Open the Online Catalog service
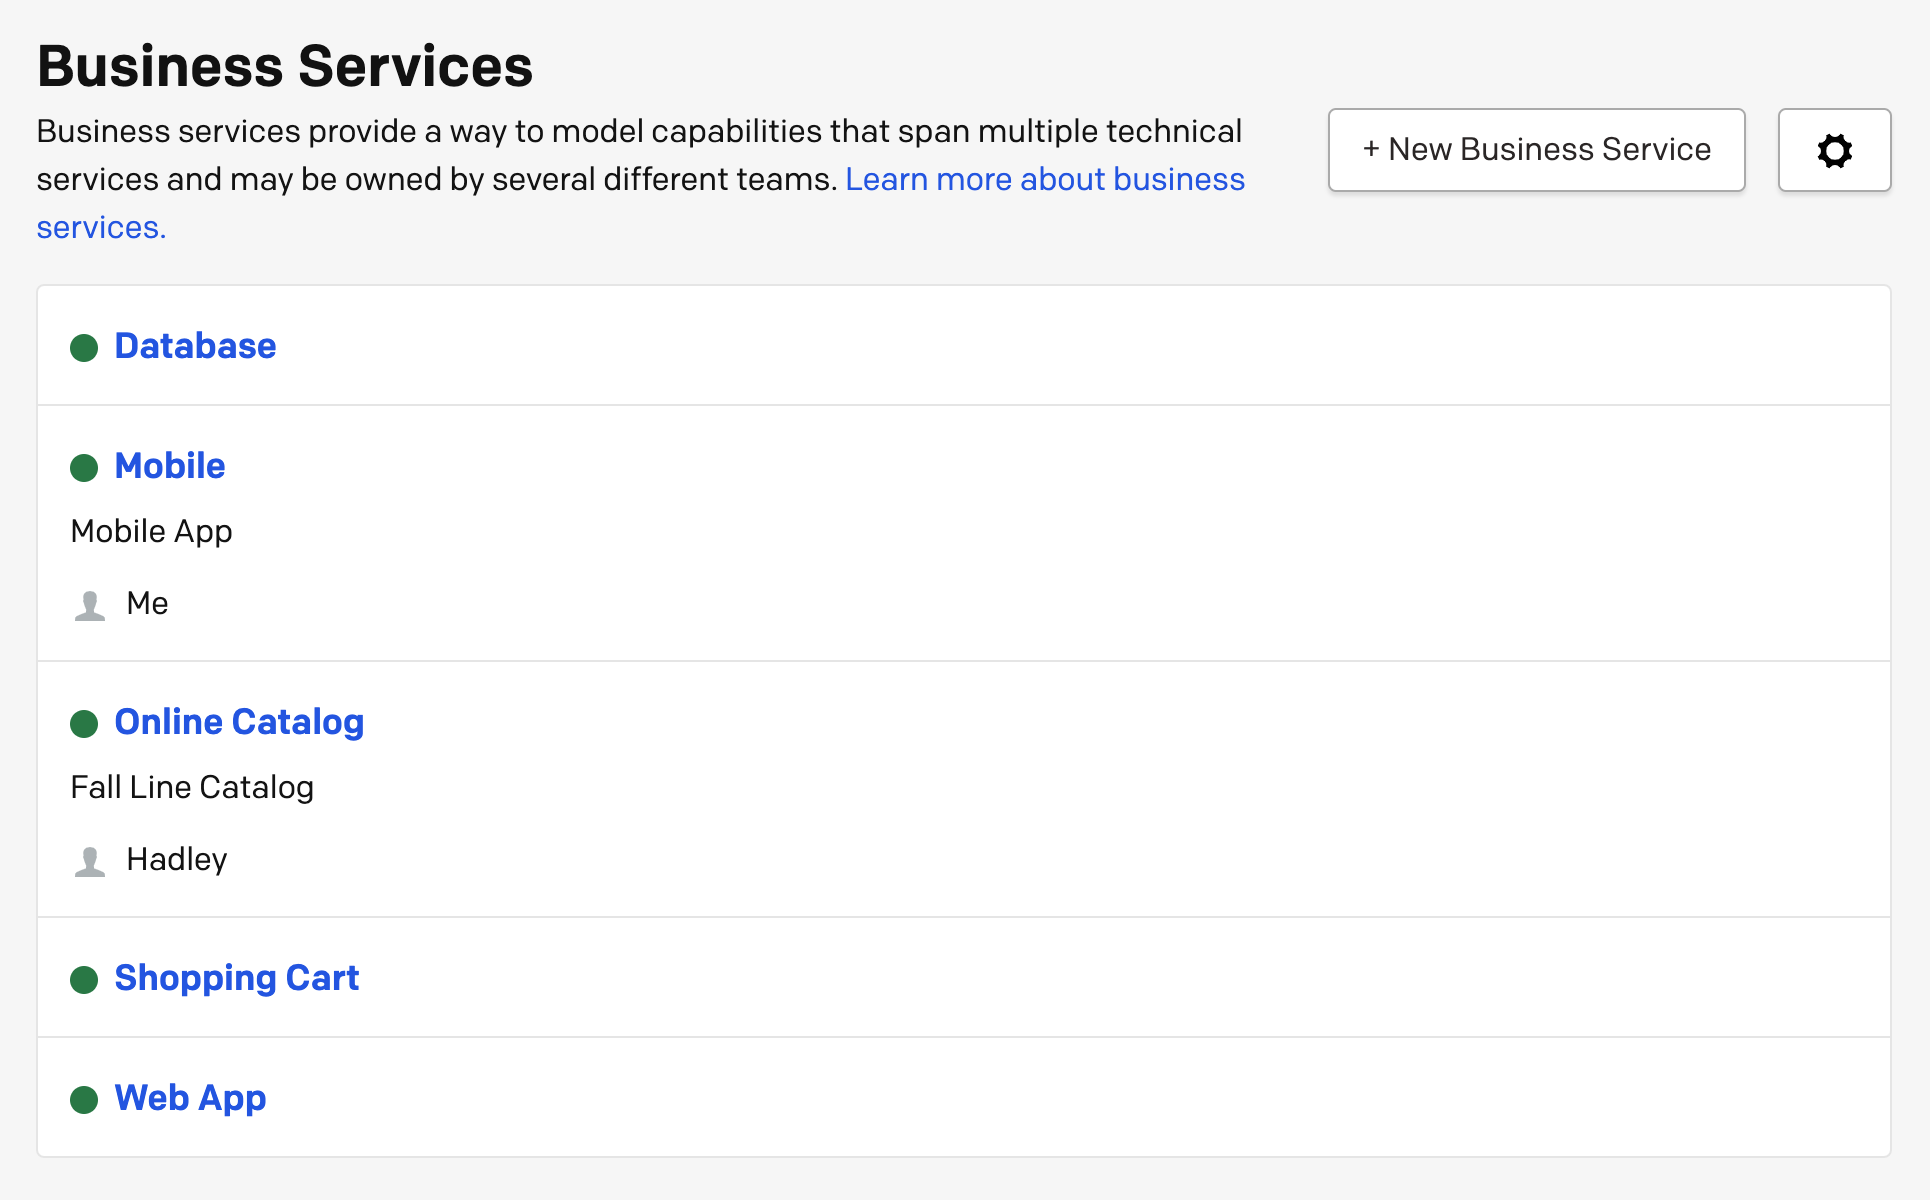 pos(239,722)
